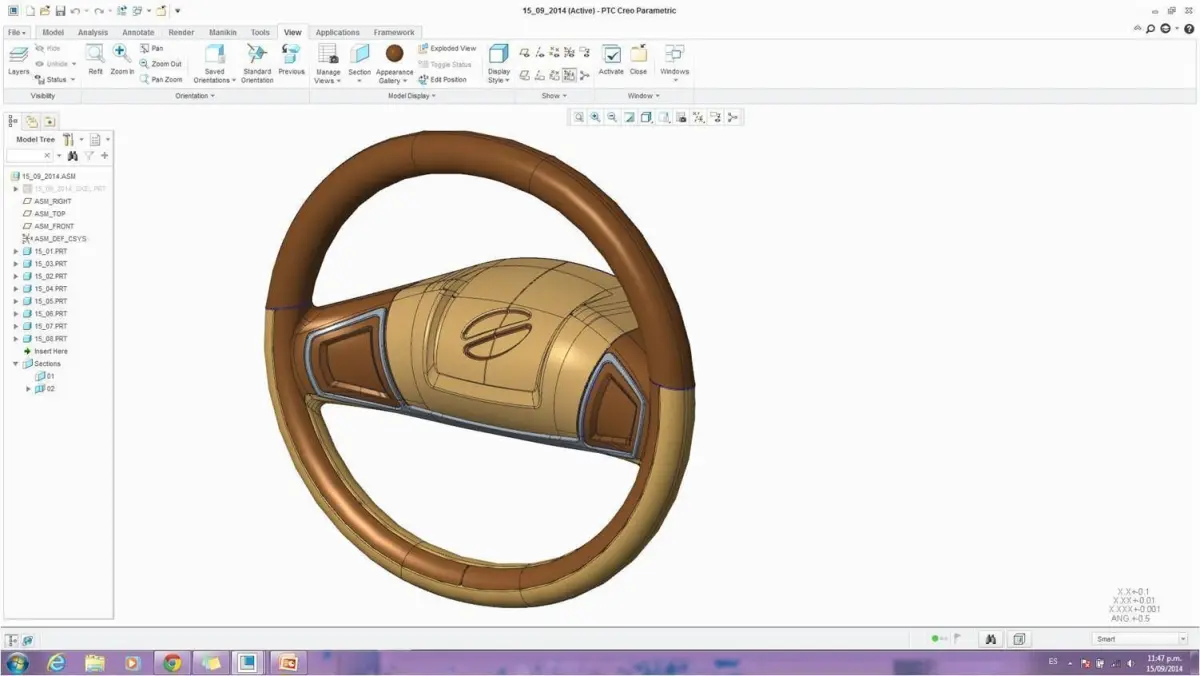Click the plus icon in tree search bar
1200x676 pixels.
105,156
